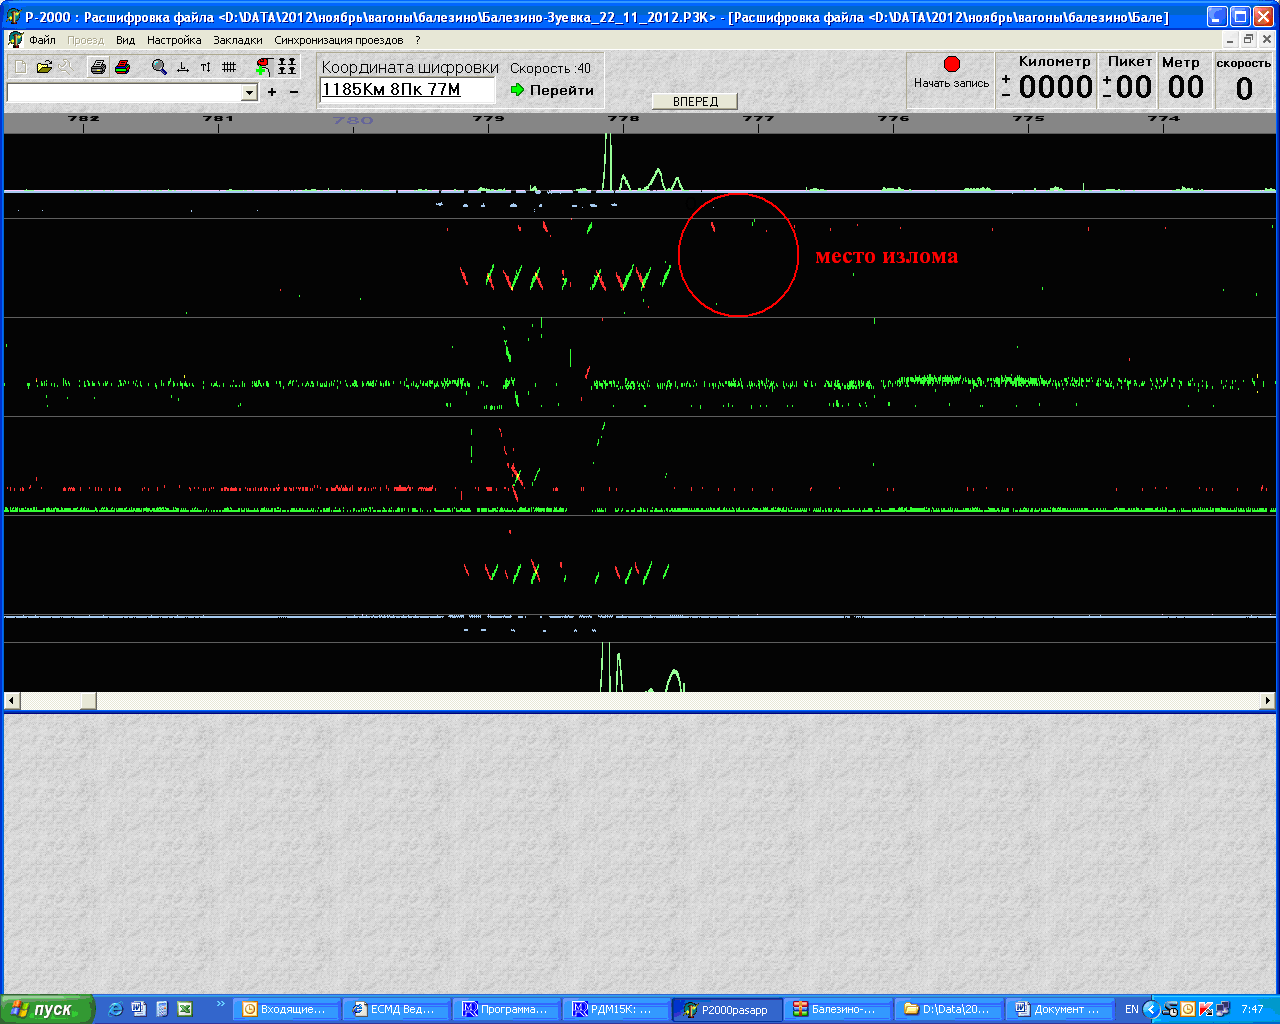Decrease the Пикет value with minus
1280x1024 pixels.
click(1107, 95)
